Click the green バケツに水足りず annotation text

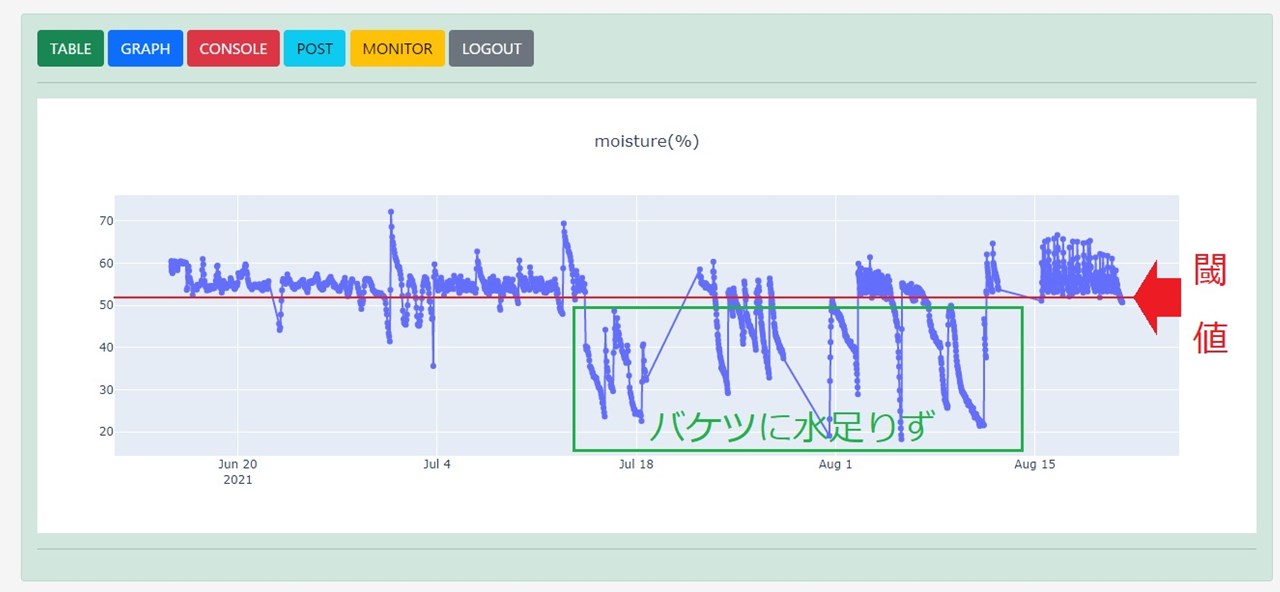coord(790,427)
